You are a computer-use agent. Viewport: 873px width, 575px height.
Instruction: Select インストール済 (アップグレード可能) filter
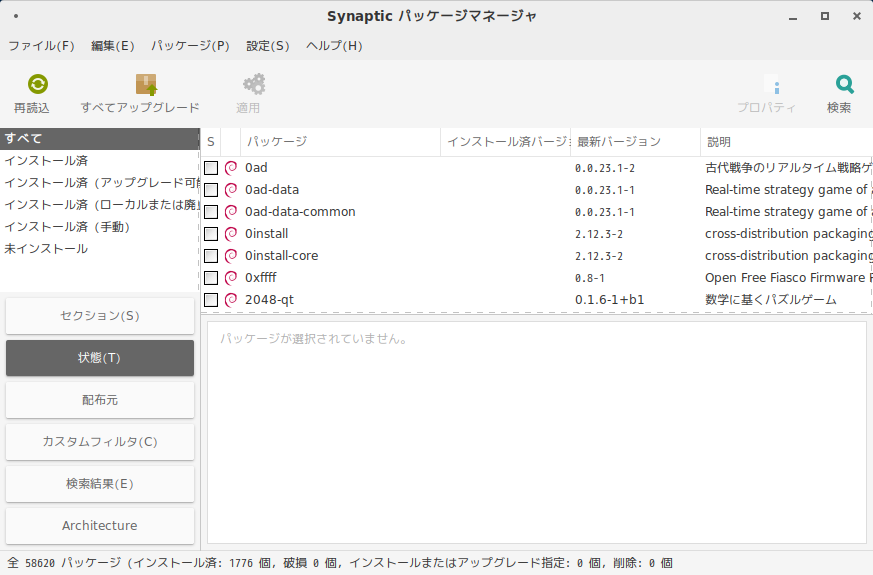coord(100,183)
